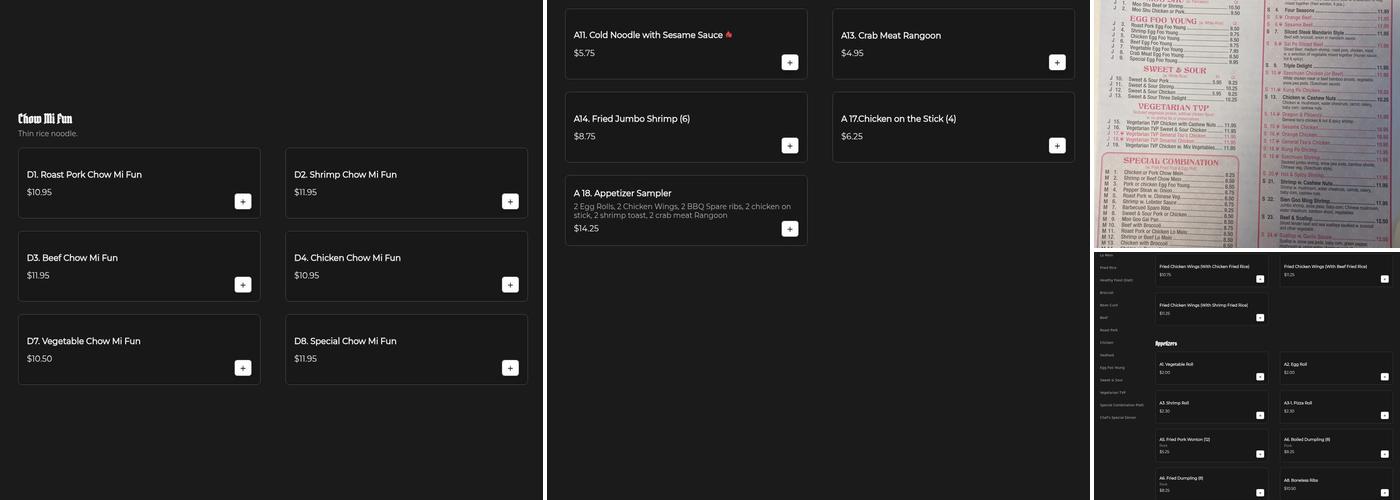Add D2. Shrimp Chow Mi Fun to cart
1400x500 pixels.
point(510,201)
